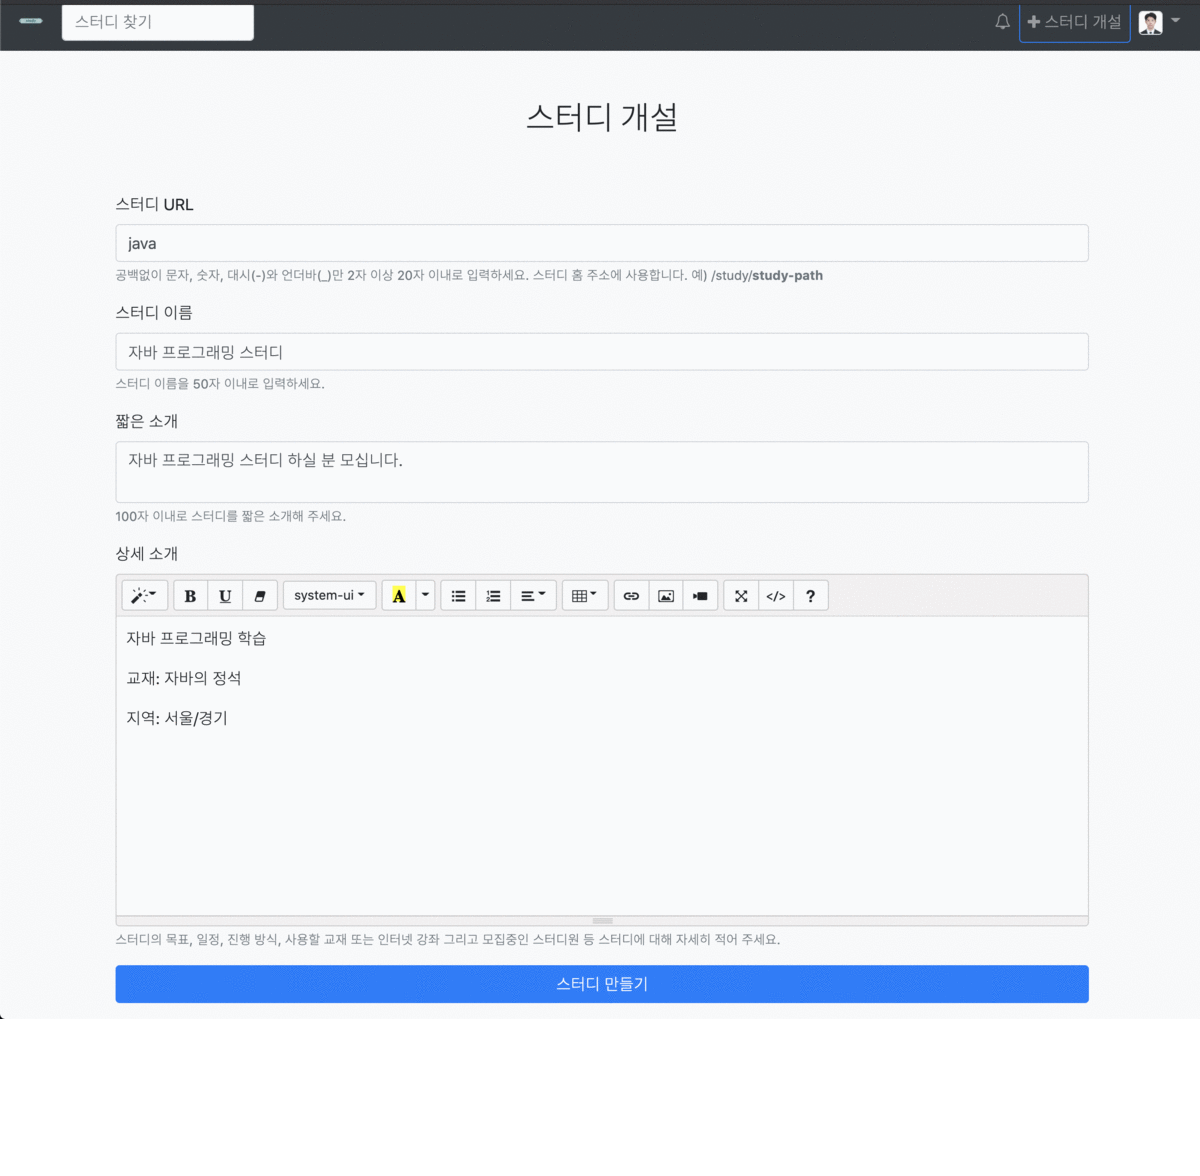Click the 스터디 개설 header button
The height and width of the screenshot is (1176, 1200).
pos(1074,22)
